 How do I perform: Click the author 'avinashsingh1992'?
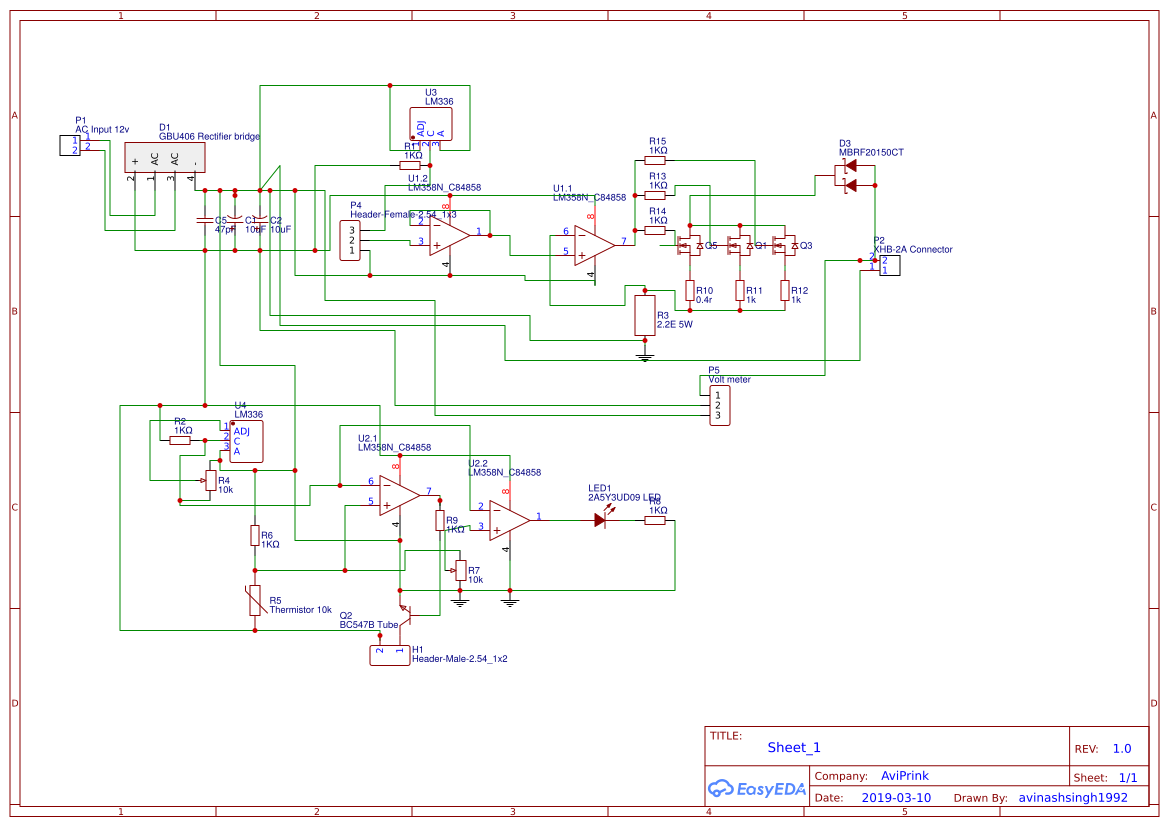point(1073,797)
